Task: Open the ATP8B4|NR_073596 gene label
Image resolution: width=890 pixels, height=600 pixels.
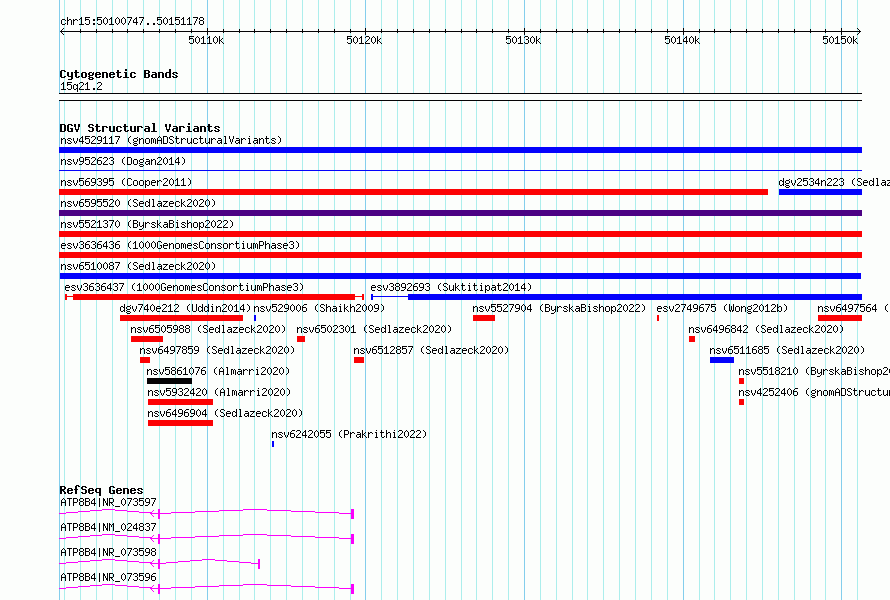Action: (108, 577)
